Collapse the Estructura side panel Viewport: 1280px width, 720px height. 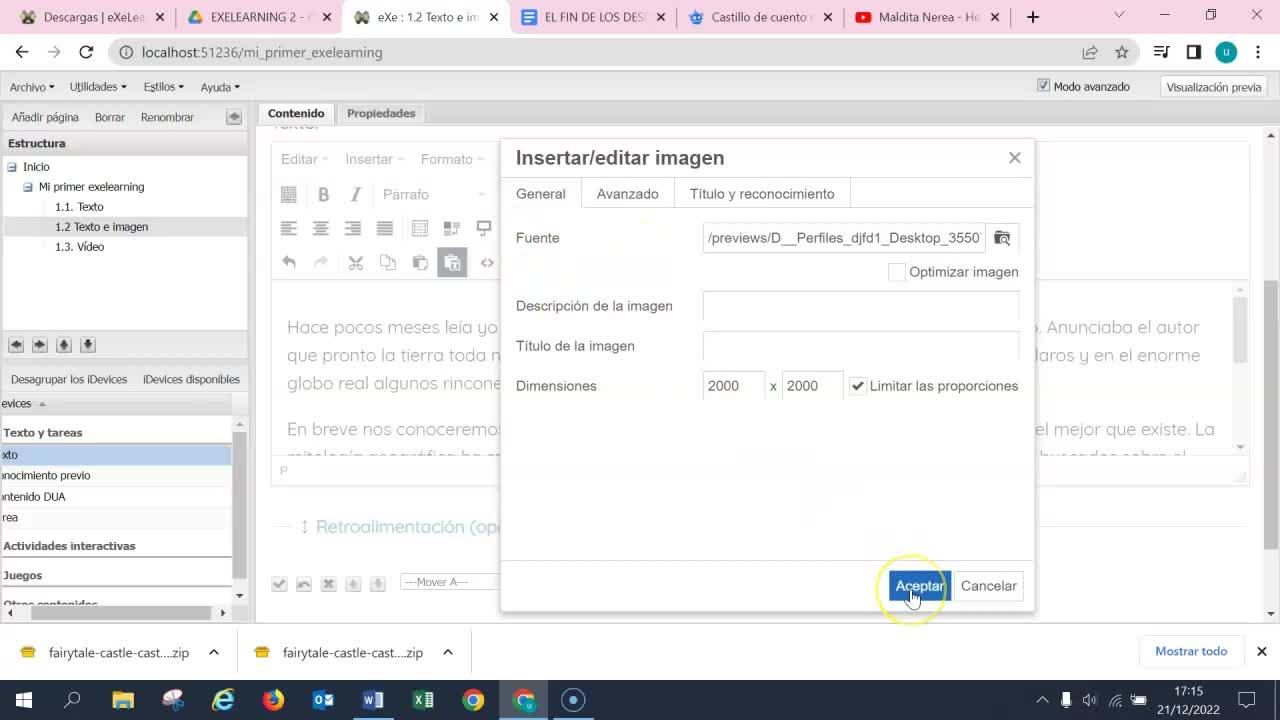234,117
